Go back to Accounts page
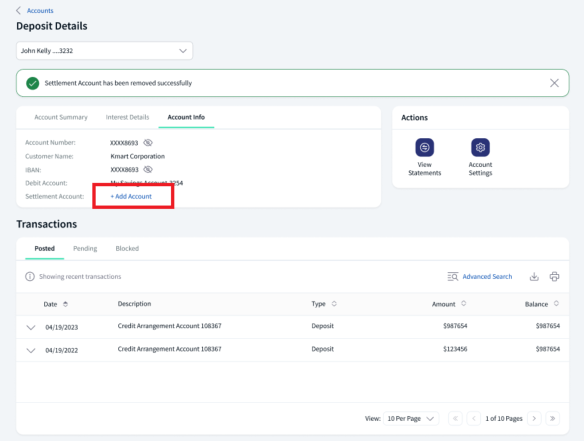This screenshot has height=441, width=584. point(40,10)
